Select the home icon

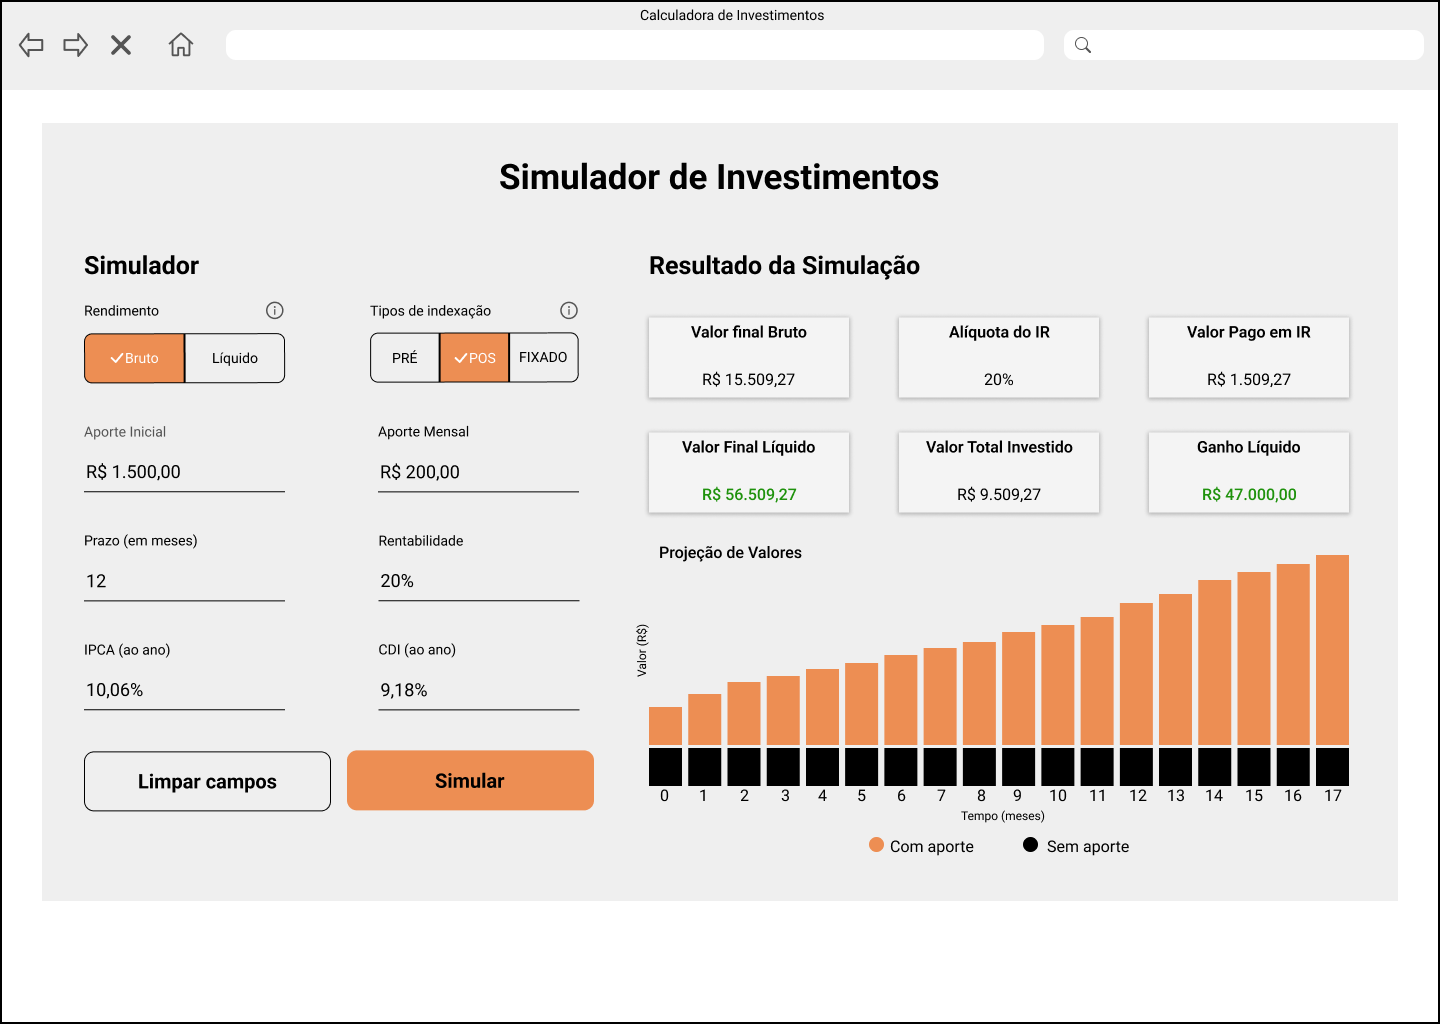click(x=181, y=45)
